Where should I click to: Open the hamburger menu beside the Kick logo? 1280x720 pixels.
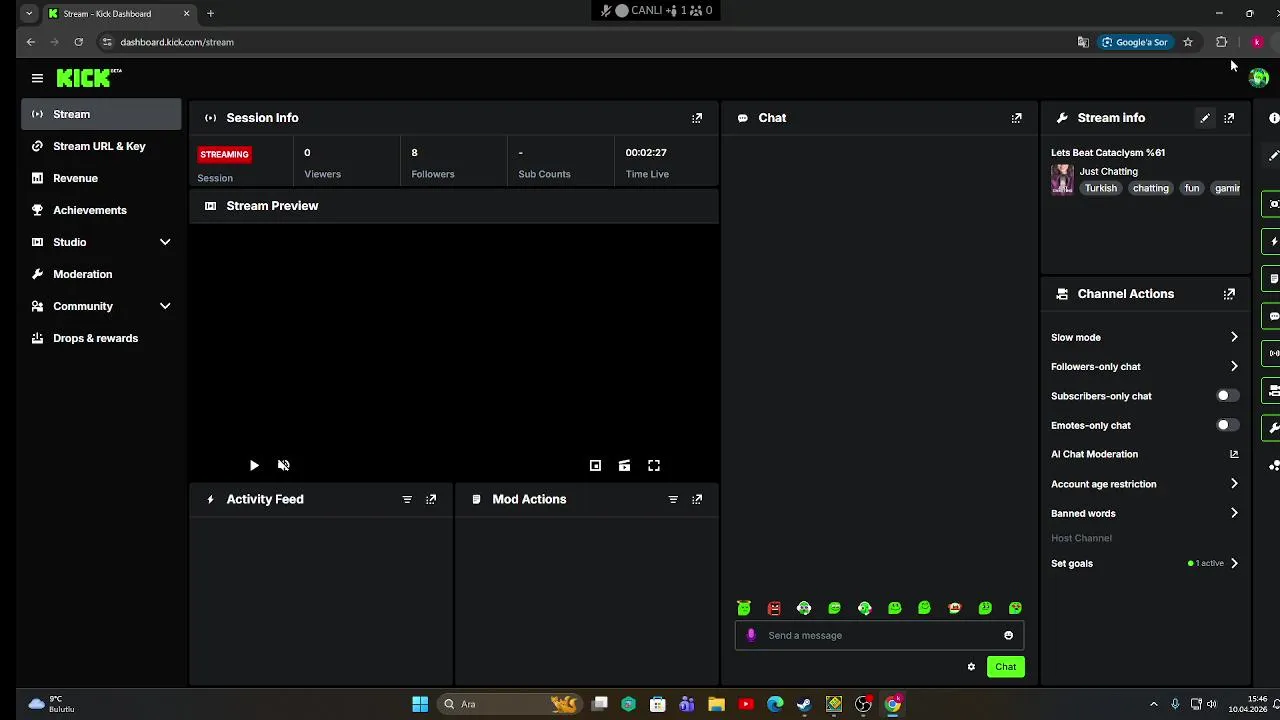click(x=37, y=78)
